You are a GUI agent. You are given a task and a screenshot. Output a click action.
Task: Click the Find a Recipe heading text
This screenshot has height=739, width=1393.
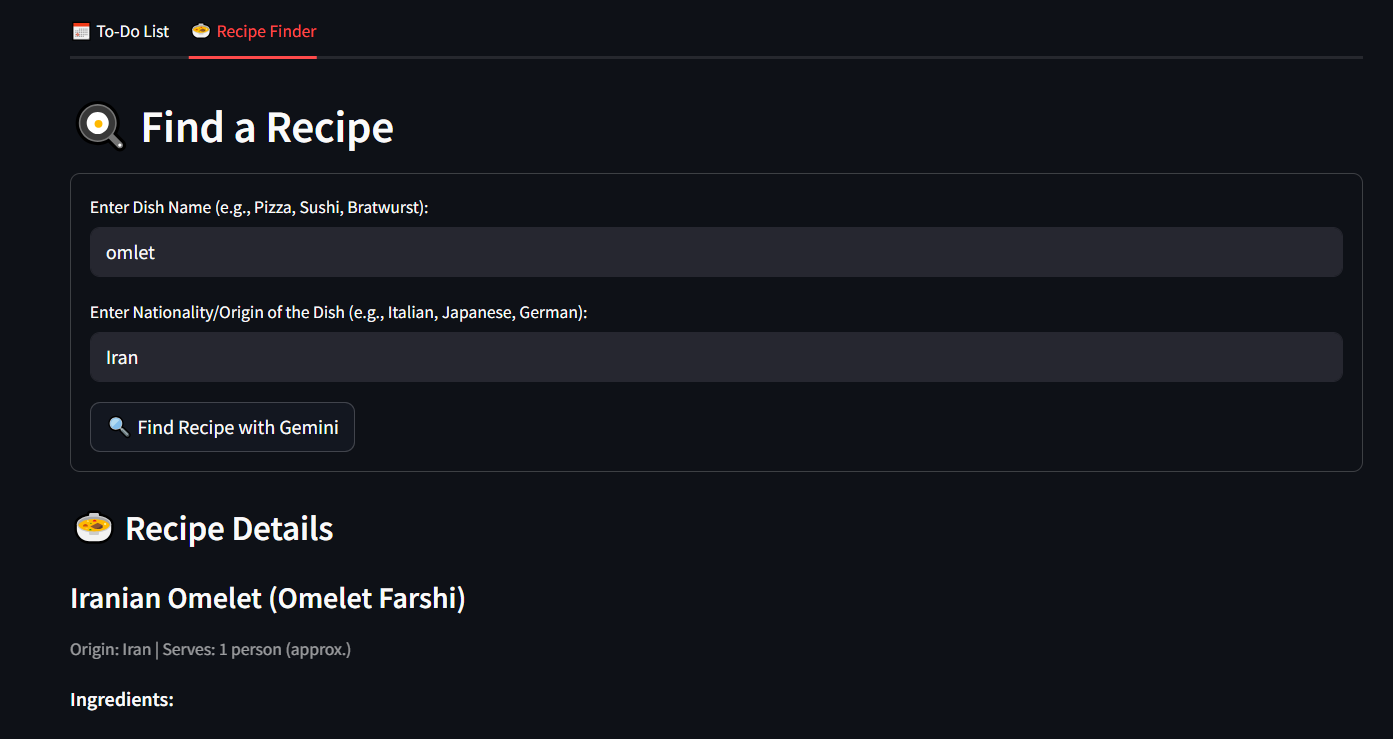click(267, 127)
